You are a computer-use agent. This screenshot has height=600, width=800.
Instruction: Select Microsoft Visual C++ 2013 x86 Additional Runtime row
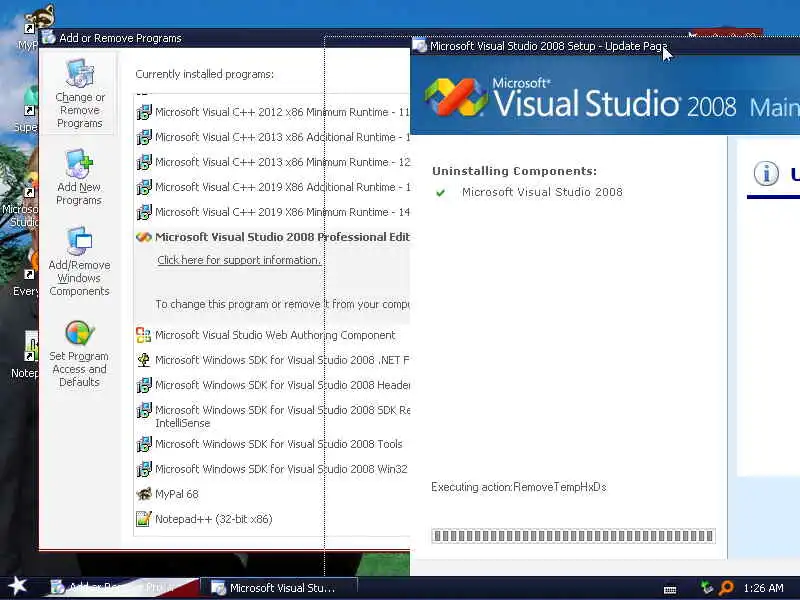pyautogui.click(x=272, y=137)
